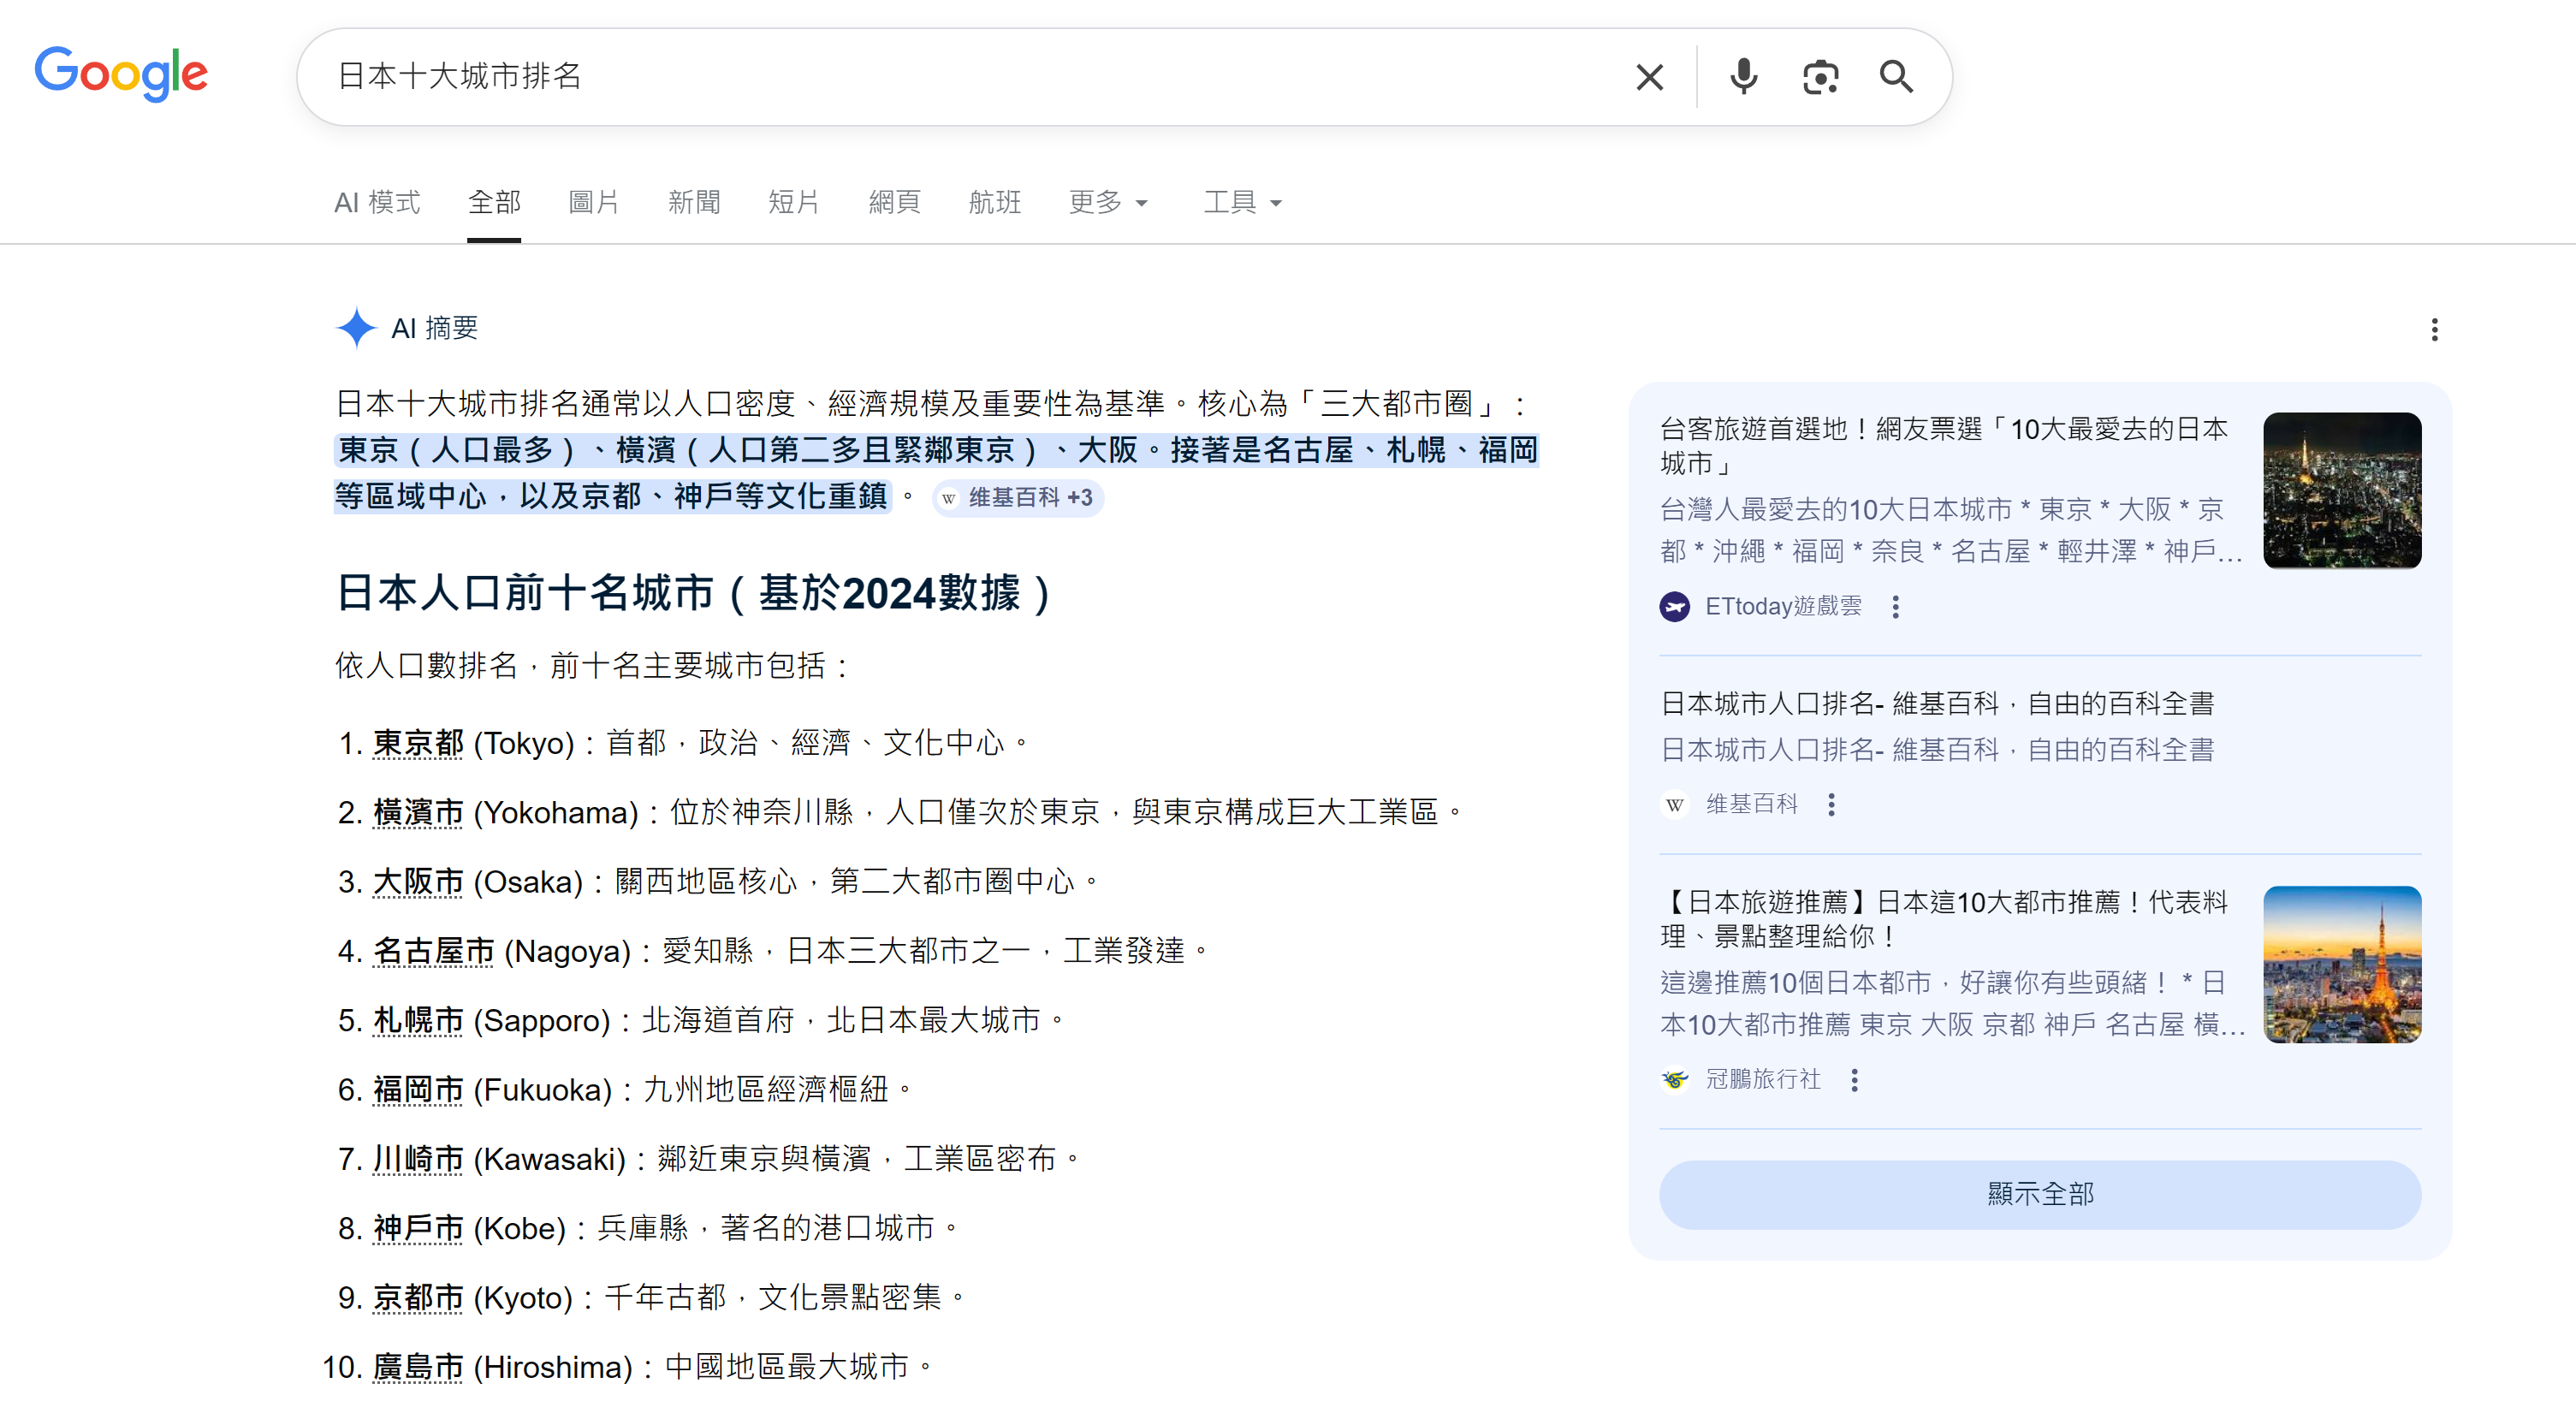
Task: Open the 橫濱市 link in list
Action: click(418, 813)
